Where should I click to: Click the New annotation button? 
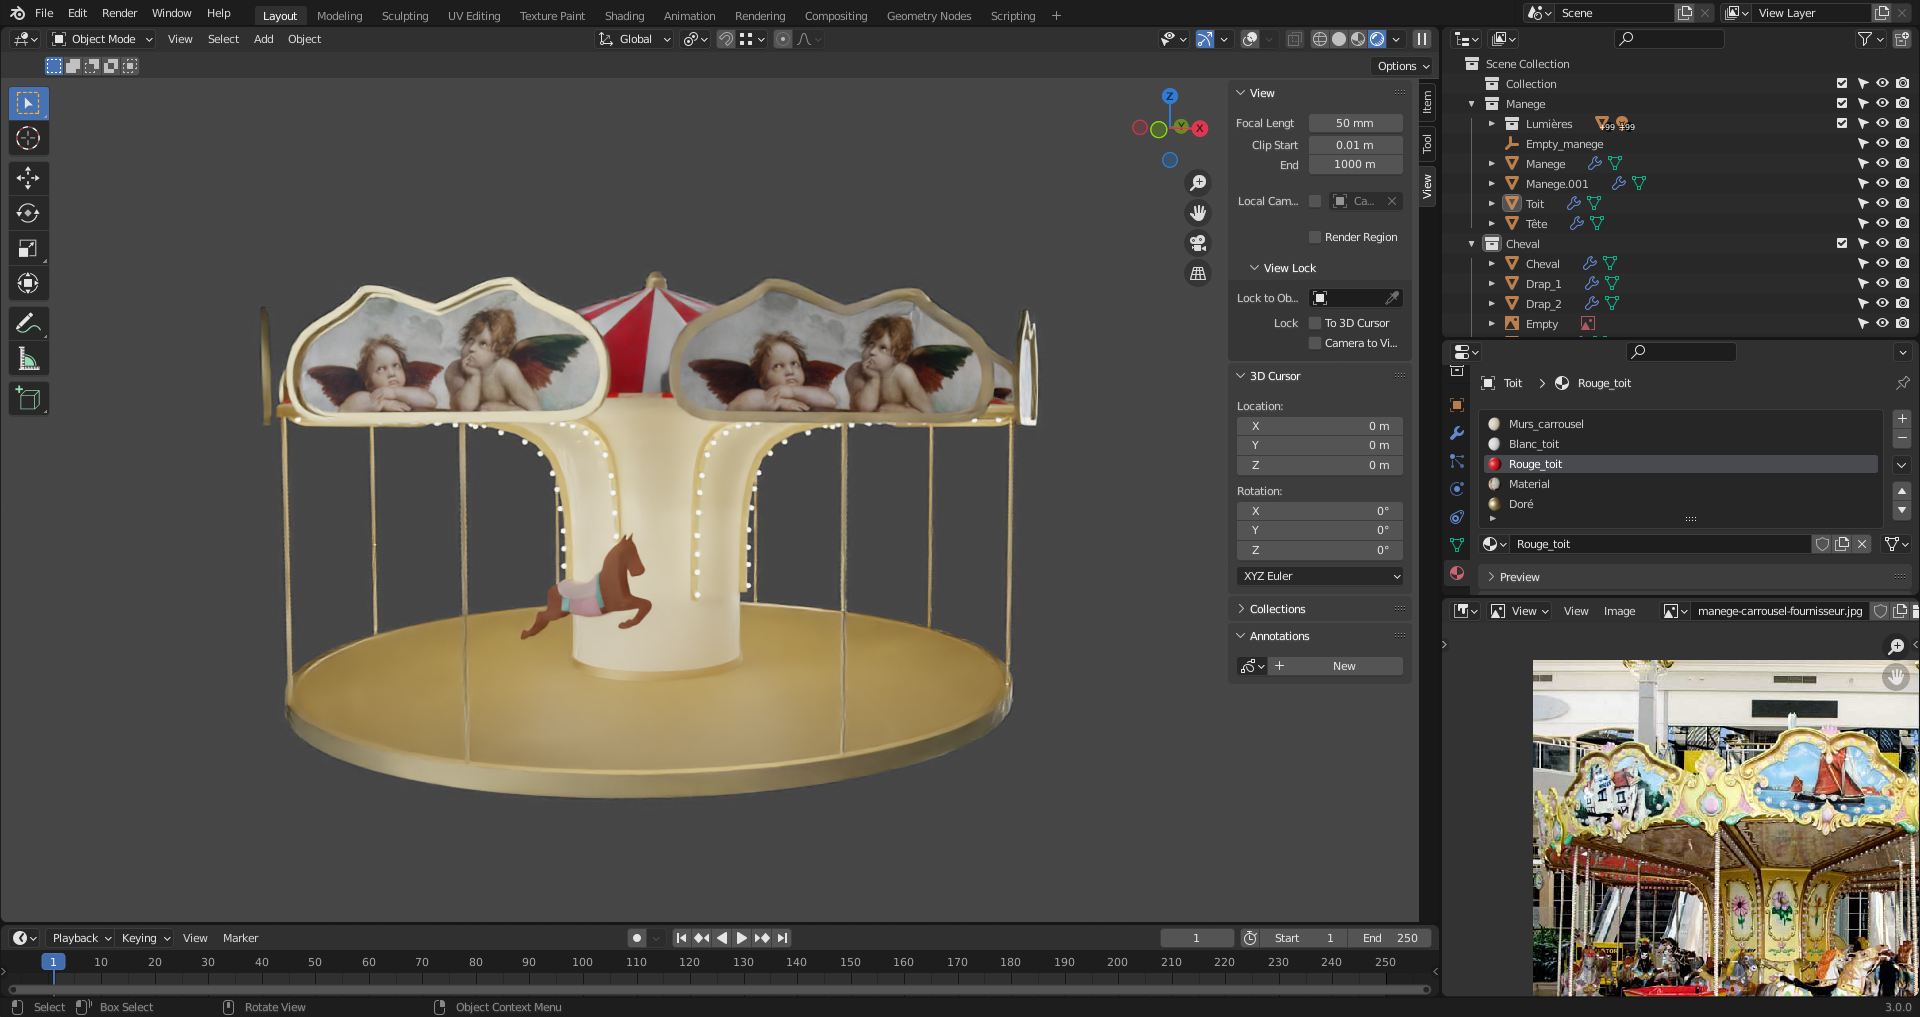(1343, 666)
